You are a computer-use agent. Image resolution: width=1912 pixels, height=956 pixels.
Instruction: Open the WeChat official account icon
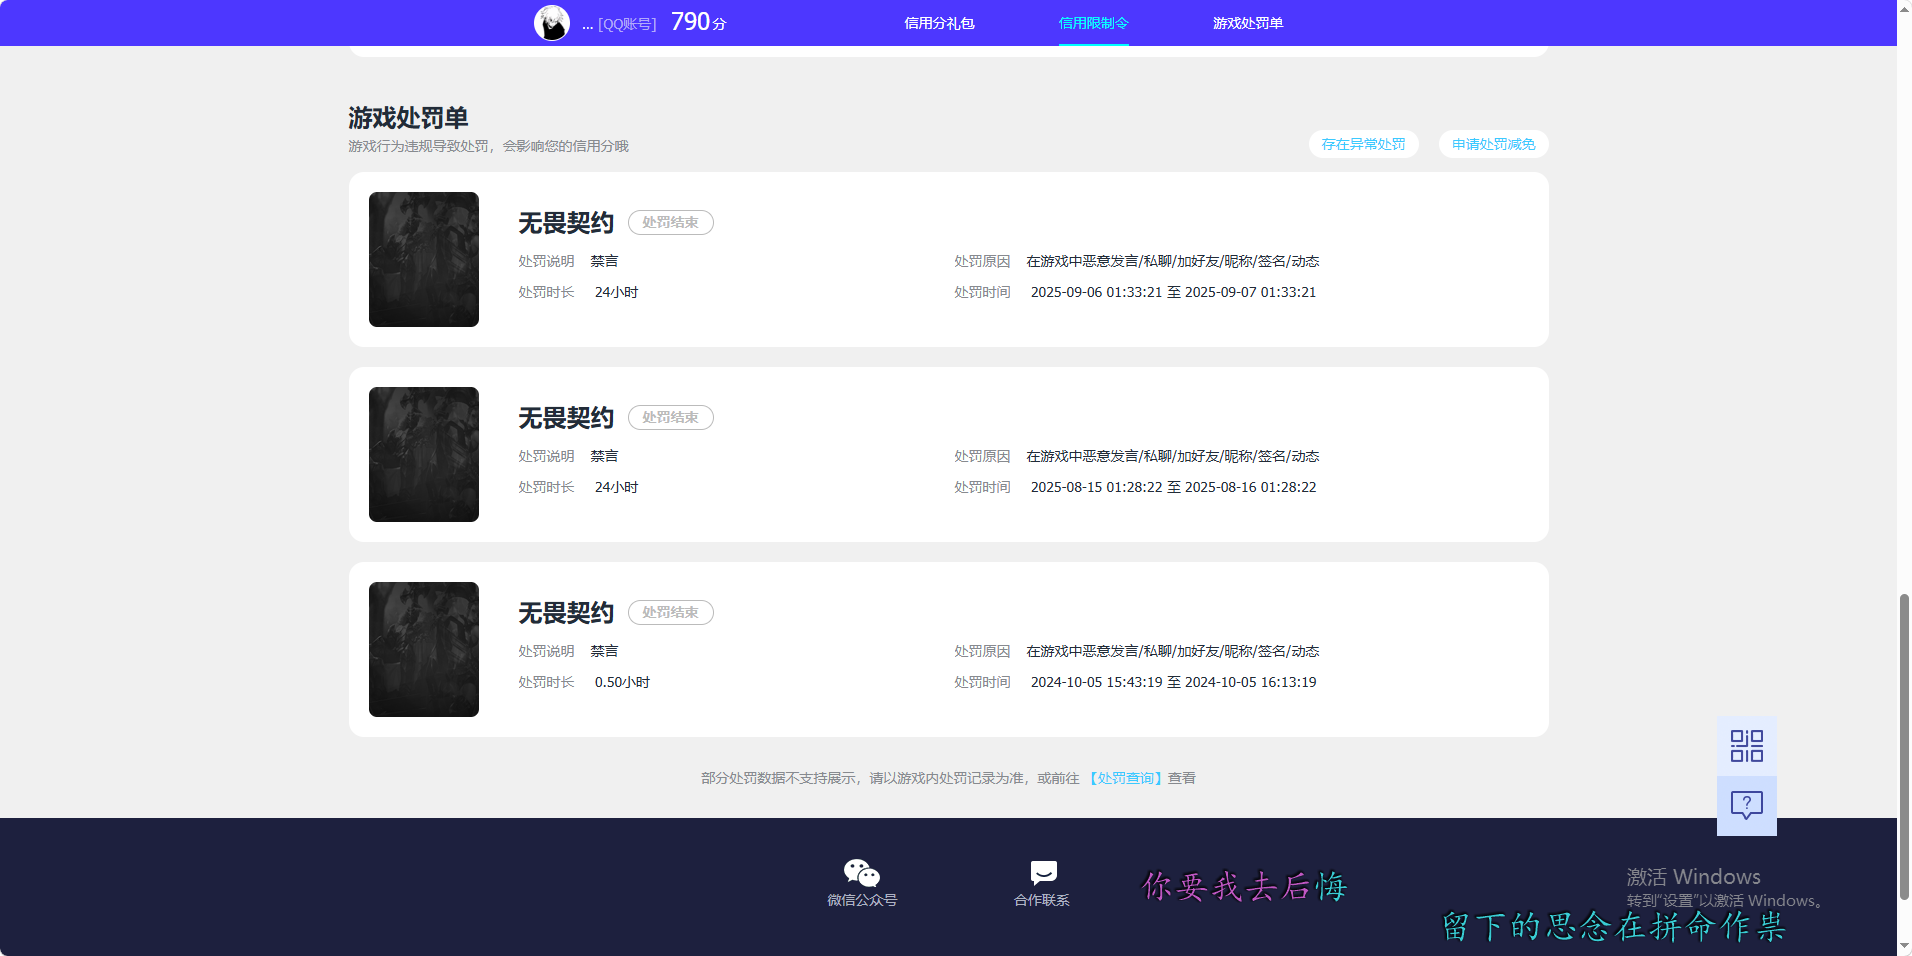pos(860,872)
